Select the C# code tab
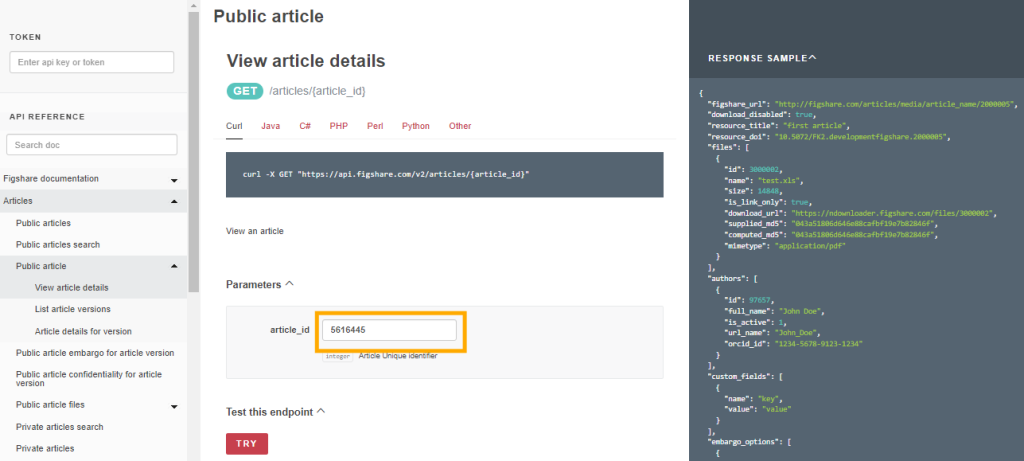The width and height of the screenshot is (1024, 461). (x=304, y=126)
